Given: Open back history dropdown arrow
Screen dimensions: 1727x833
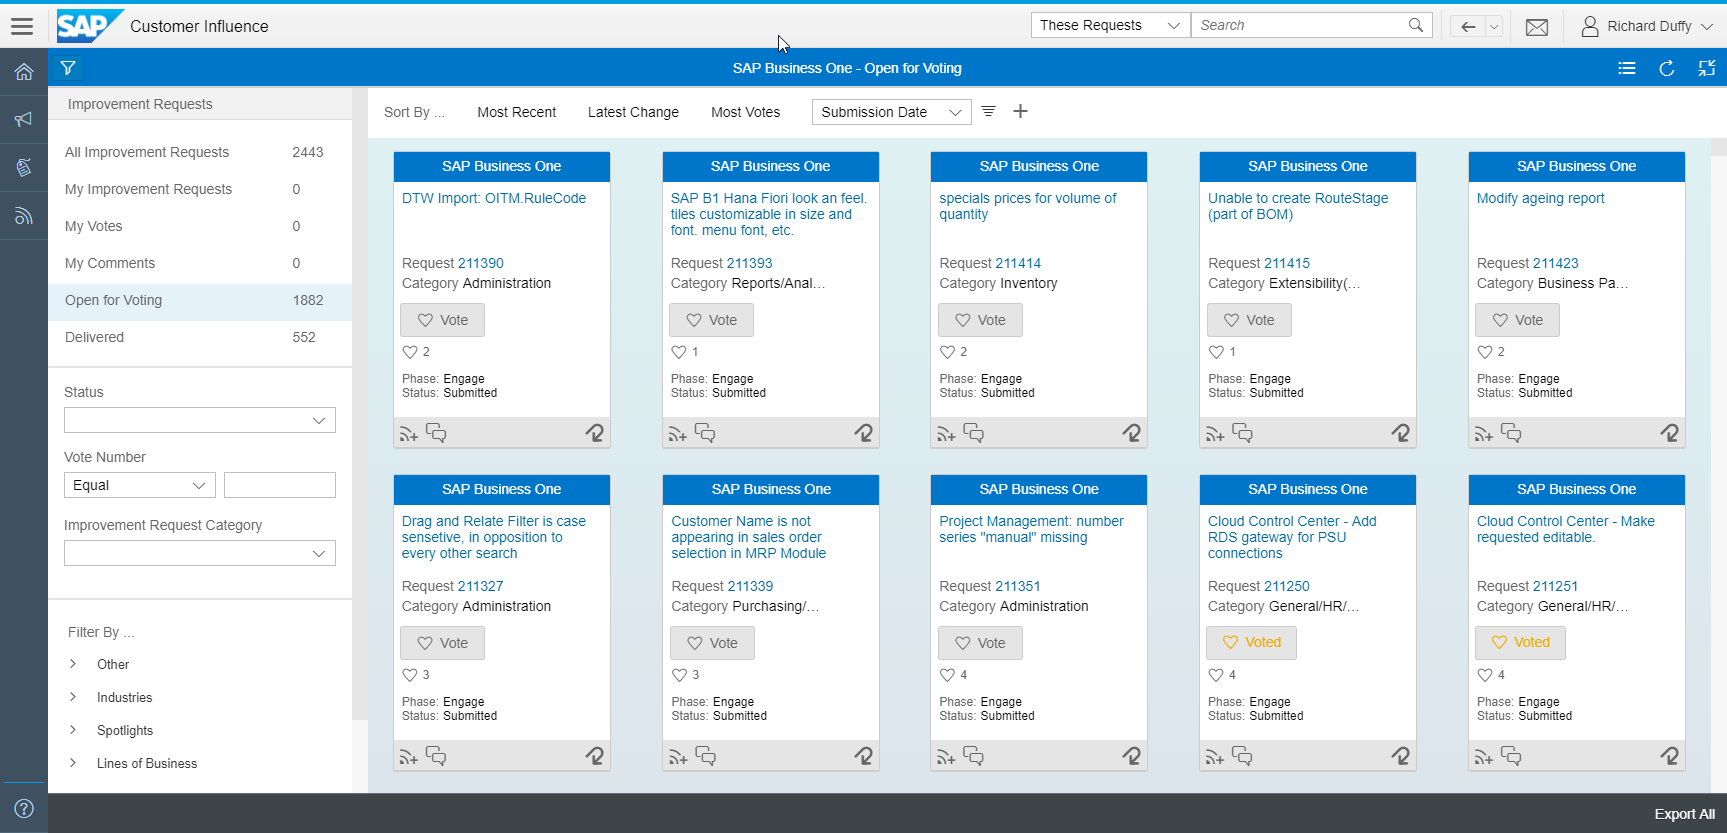Looking at the screenshot, I should (x=1494, y=26).
